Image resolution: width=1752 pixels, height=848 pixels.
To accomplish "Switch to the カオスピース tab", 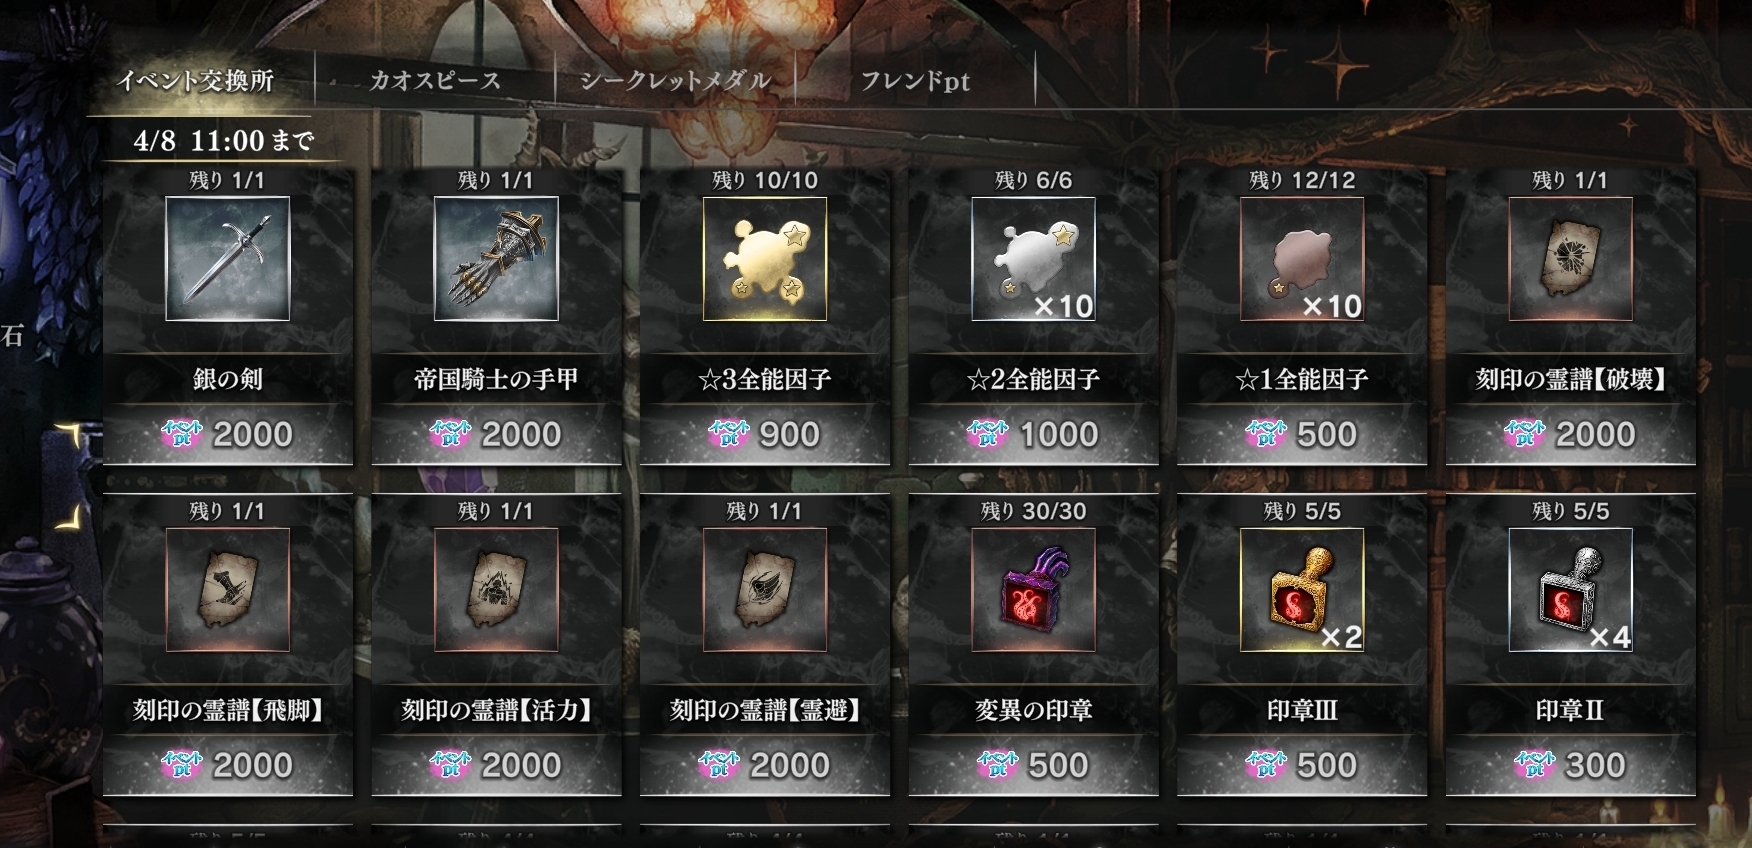I will coord(435,81).
